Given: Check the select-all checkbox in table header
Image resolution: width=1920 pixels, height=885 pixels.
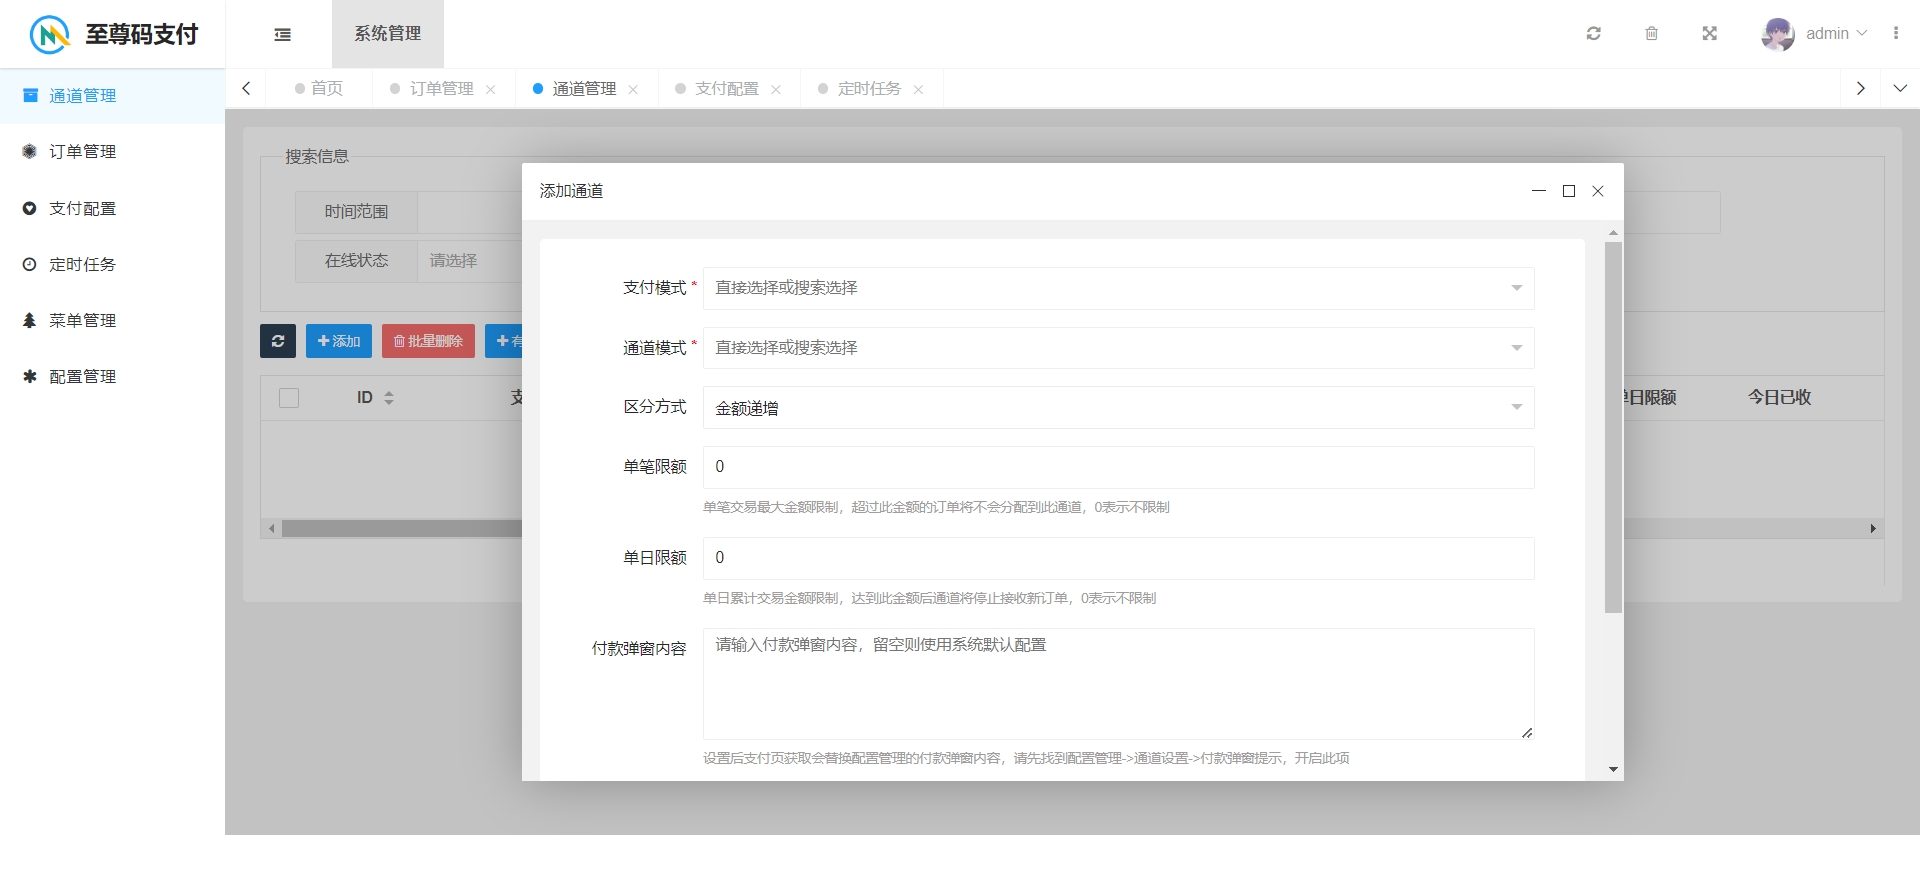Looking at the screenshot, I should tap(289, 398).
